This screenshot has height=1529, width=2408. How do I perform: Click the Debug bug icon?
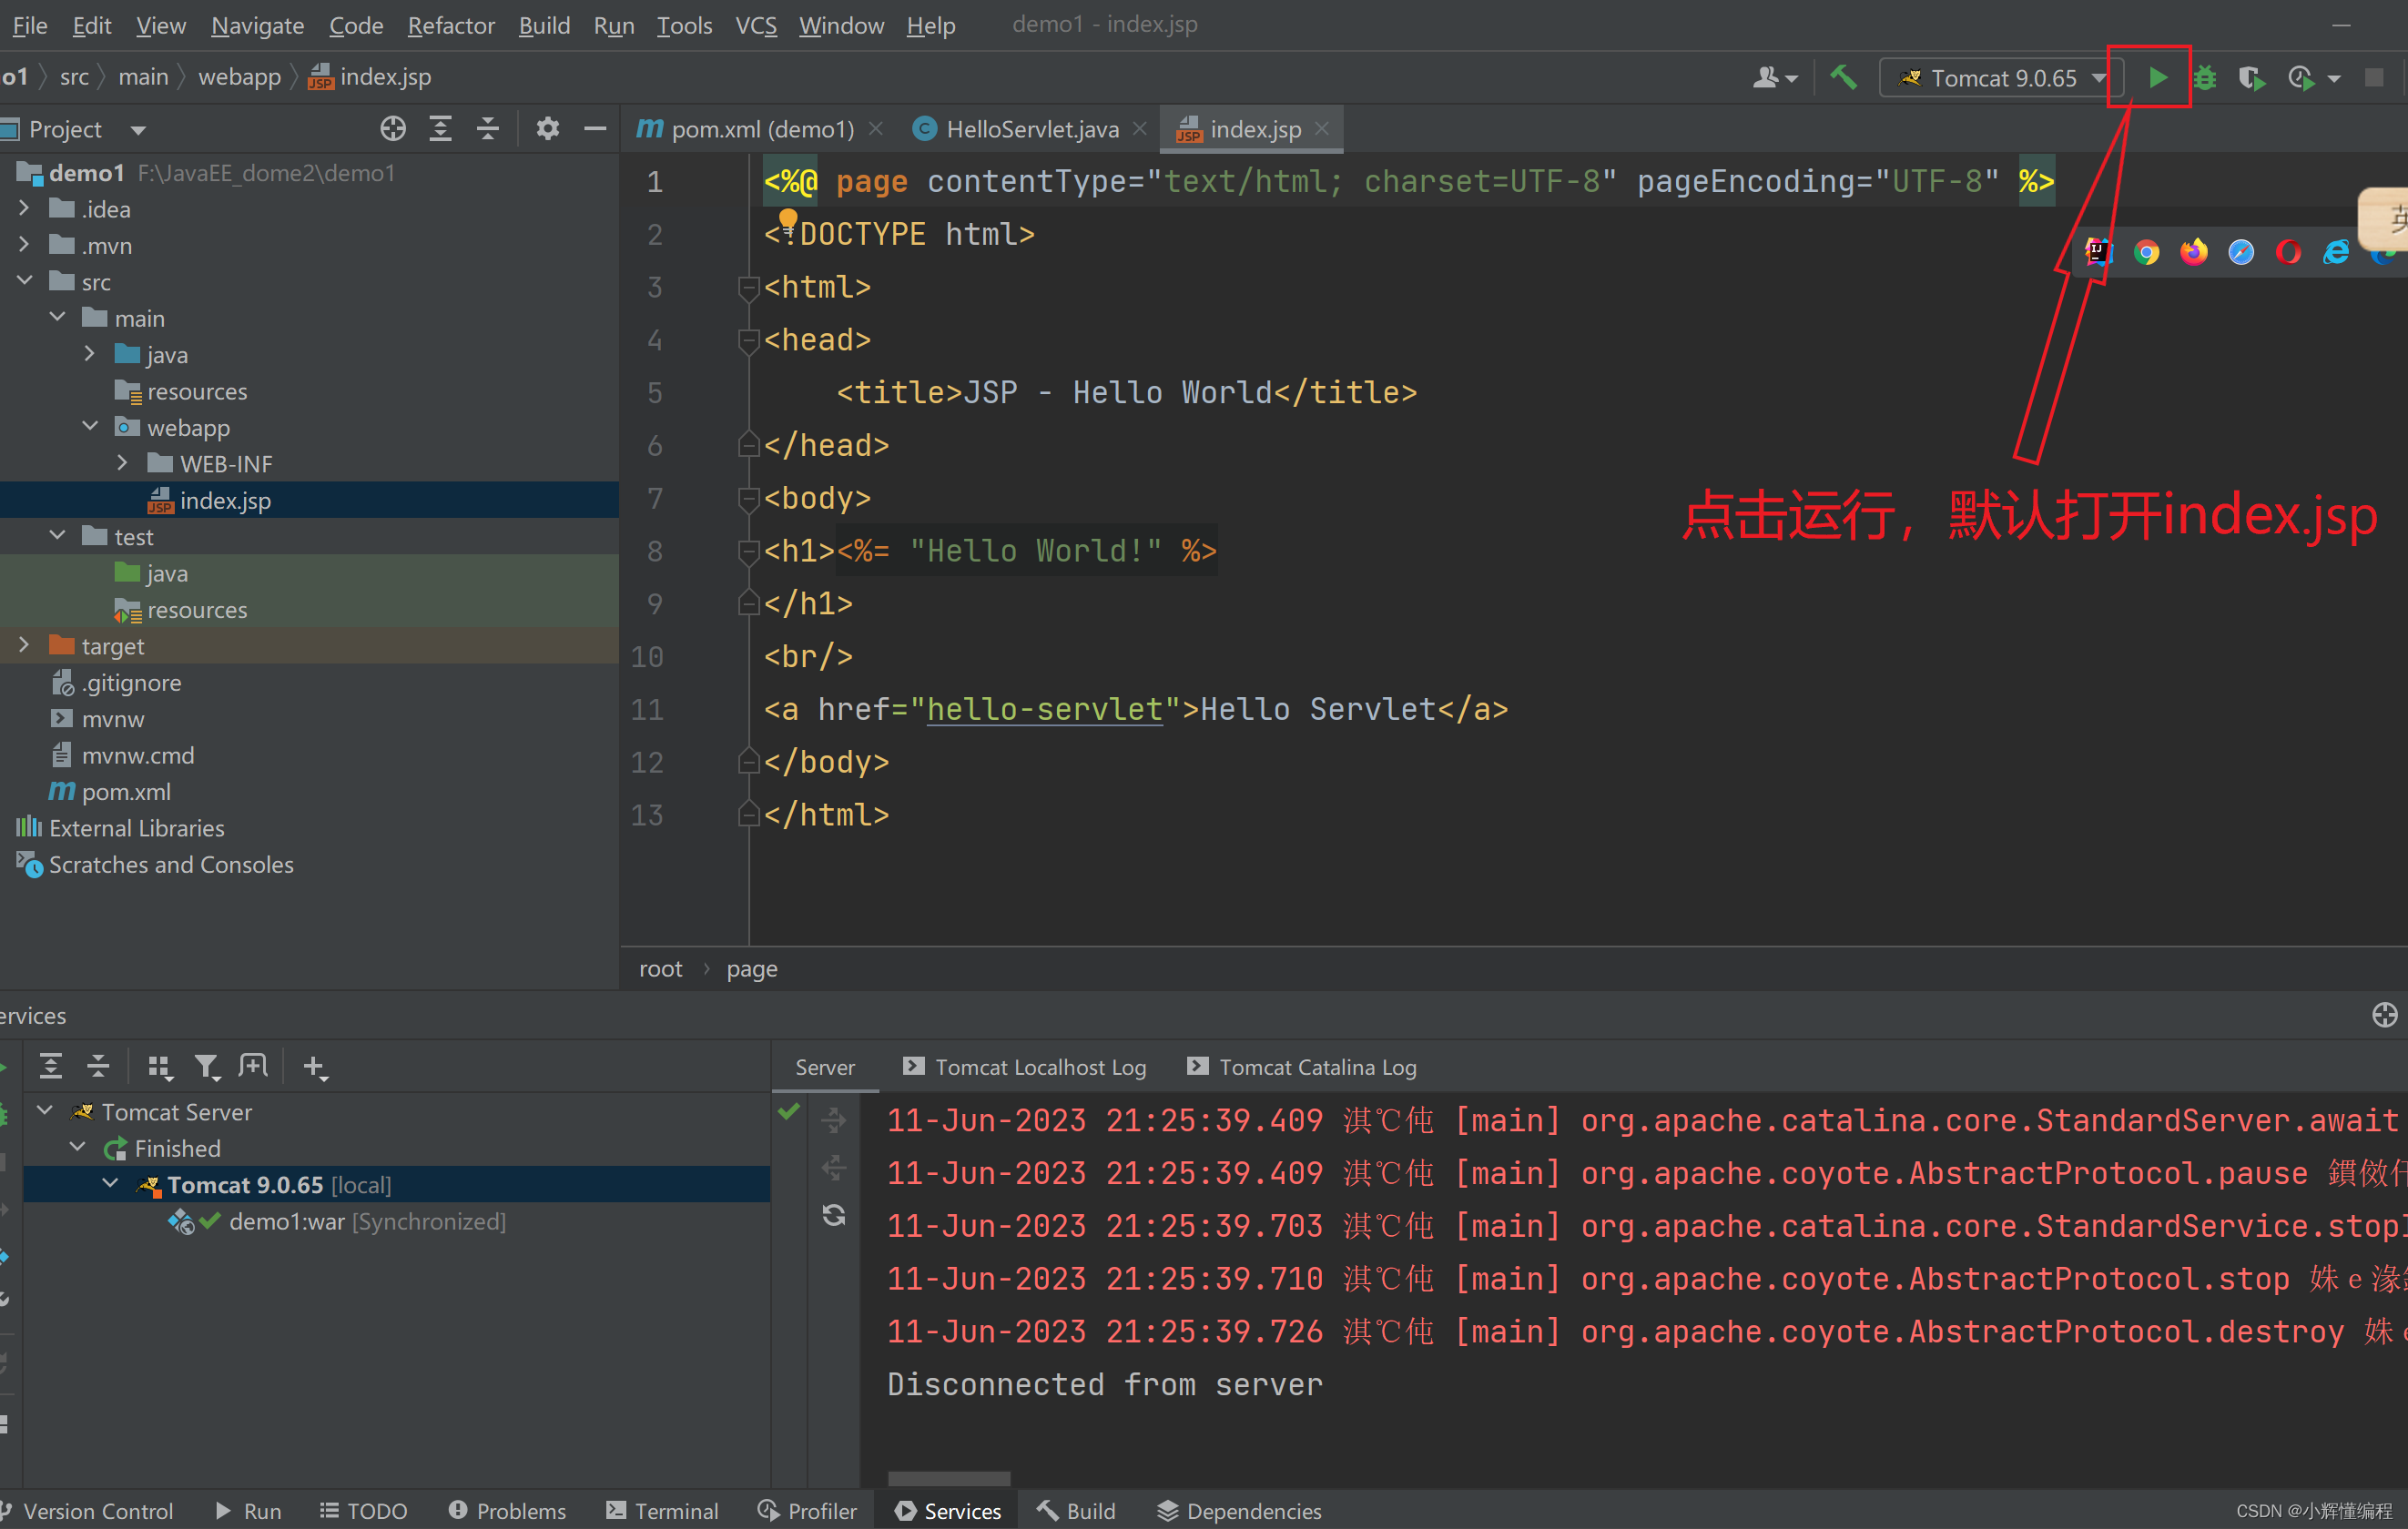coord(2204,77)
